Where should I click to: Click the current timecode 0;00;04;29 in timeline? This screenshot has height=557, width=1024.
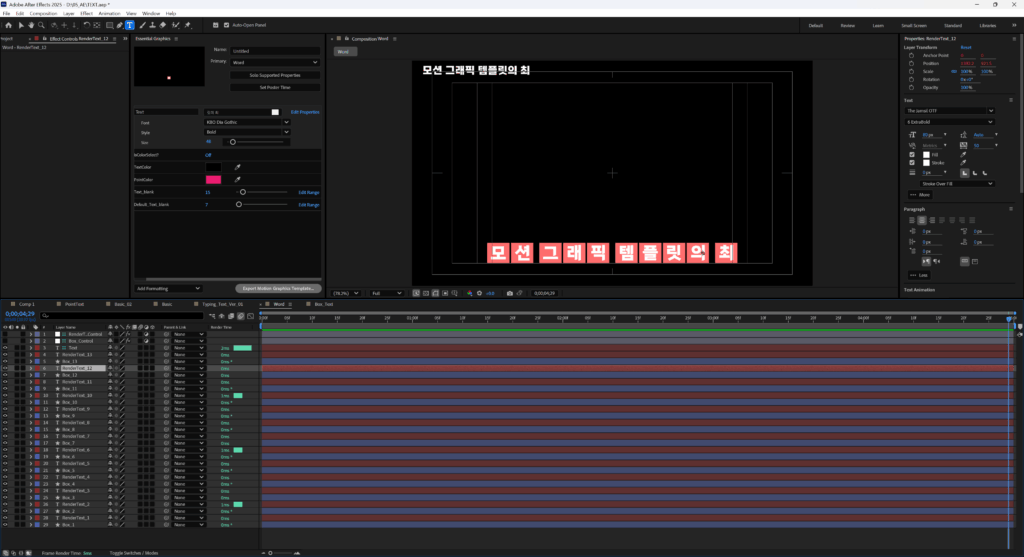click(x=20, y=314)
